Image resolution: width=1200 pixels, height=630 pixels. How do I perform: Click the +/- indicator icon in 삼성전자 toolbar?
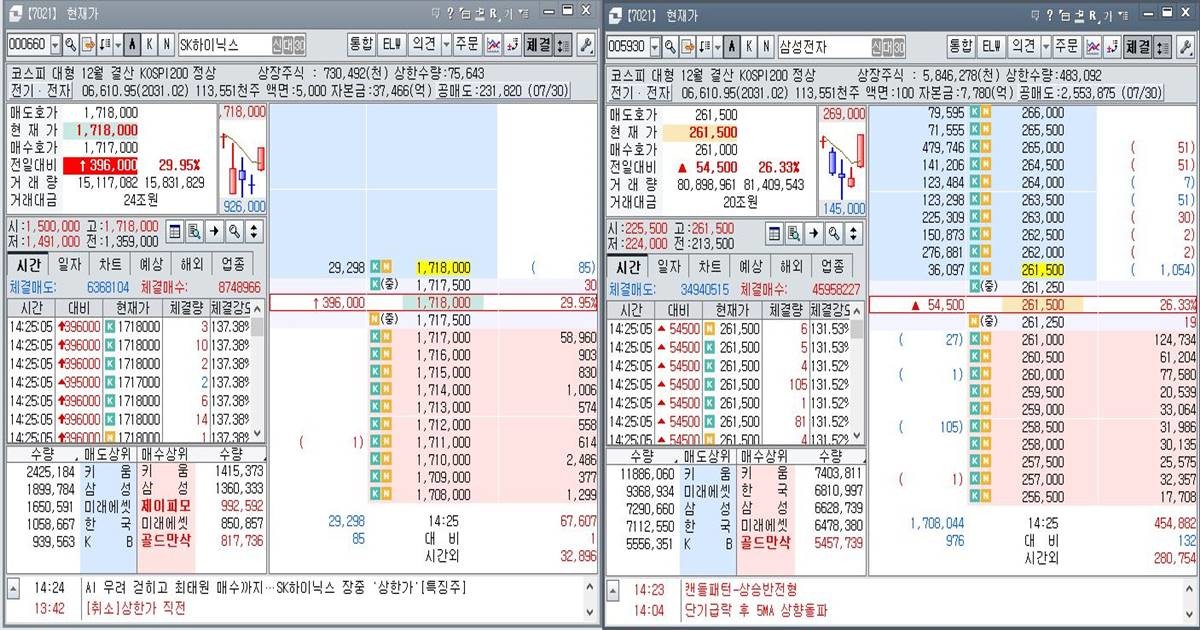(1113, 45)
